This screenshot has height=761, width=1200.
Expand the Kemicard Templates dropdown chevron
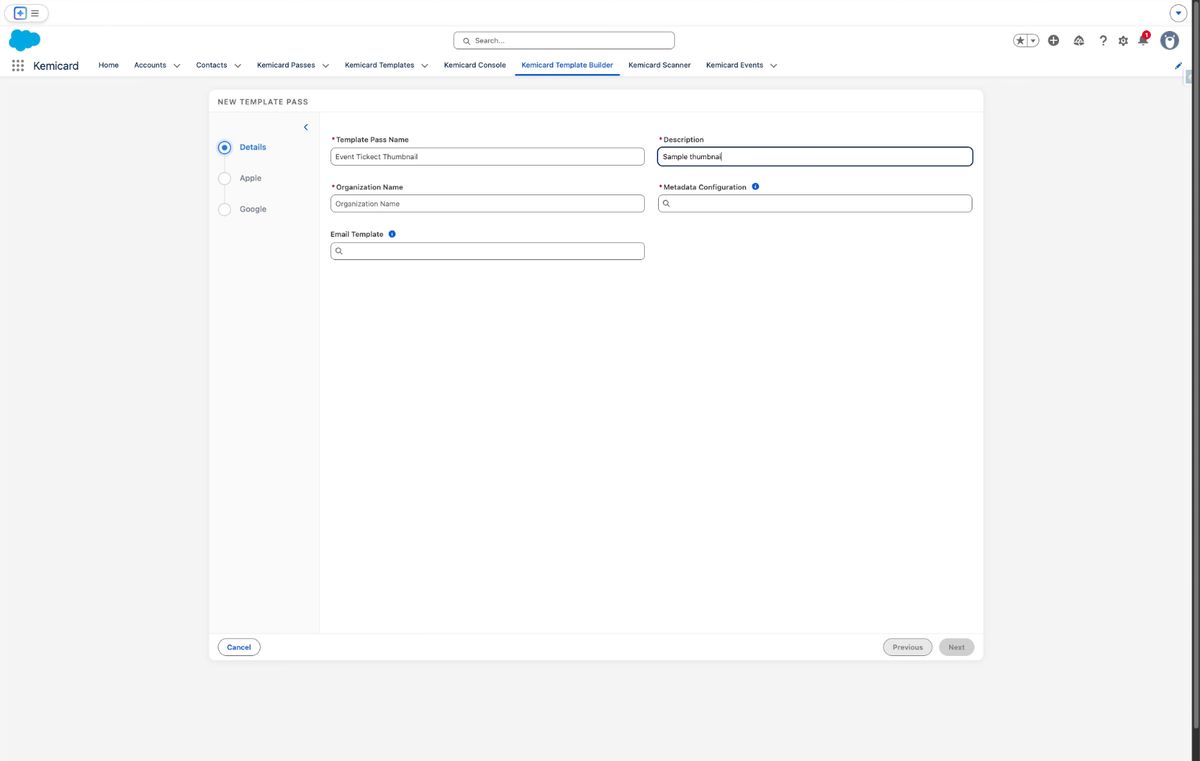425,66
